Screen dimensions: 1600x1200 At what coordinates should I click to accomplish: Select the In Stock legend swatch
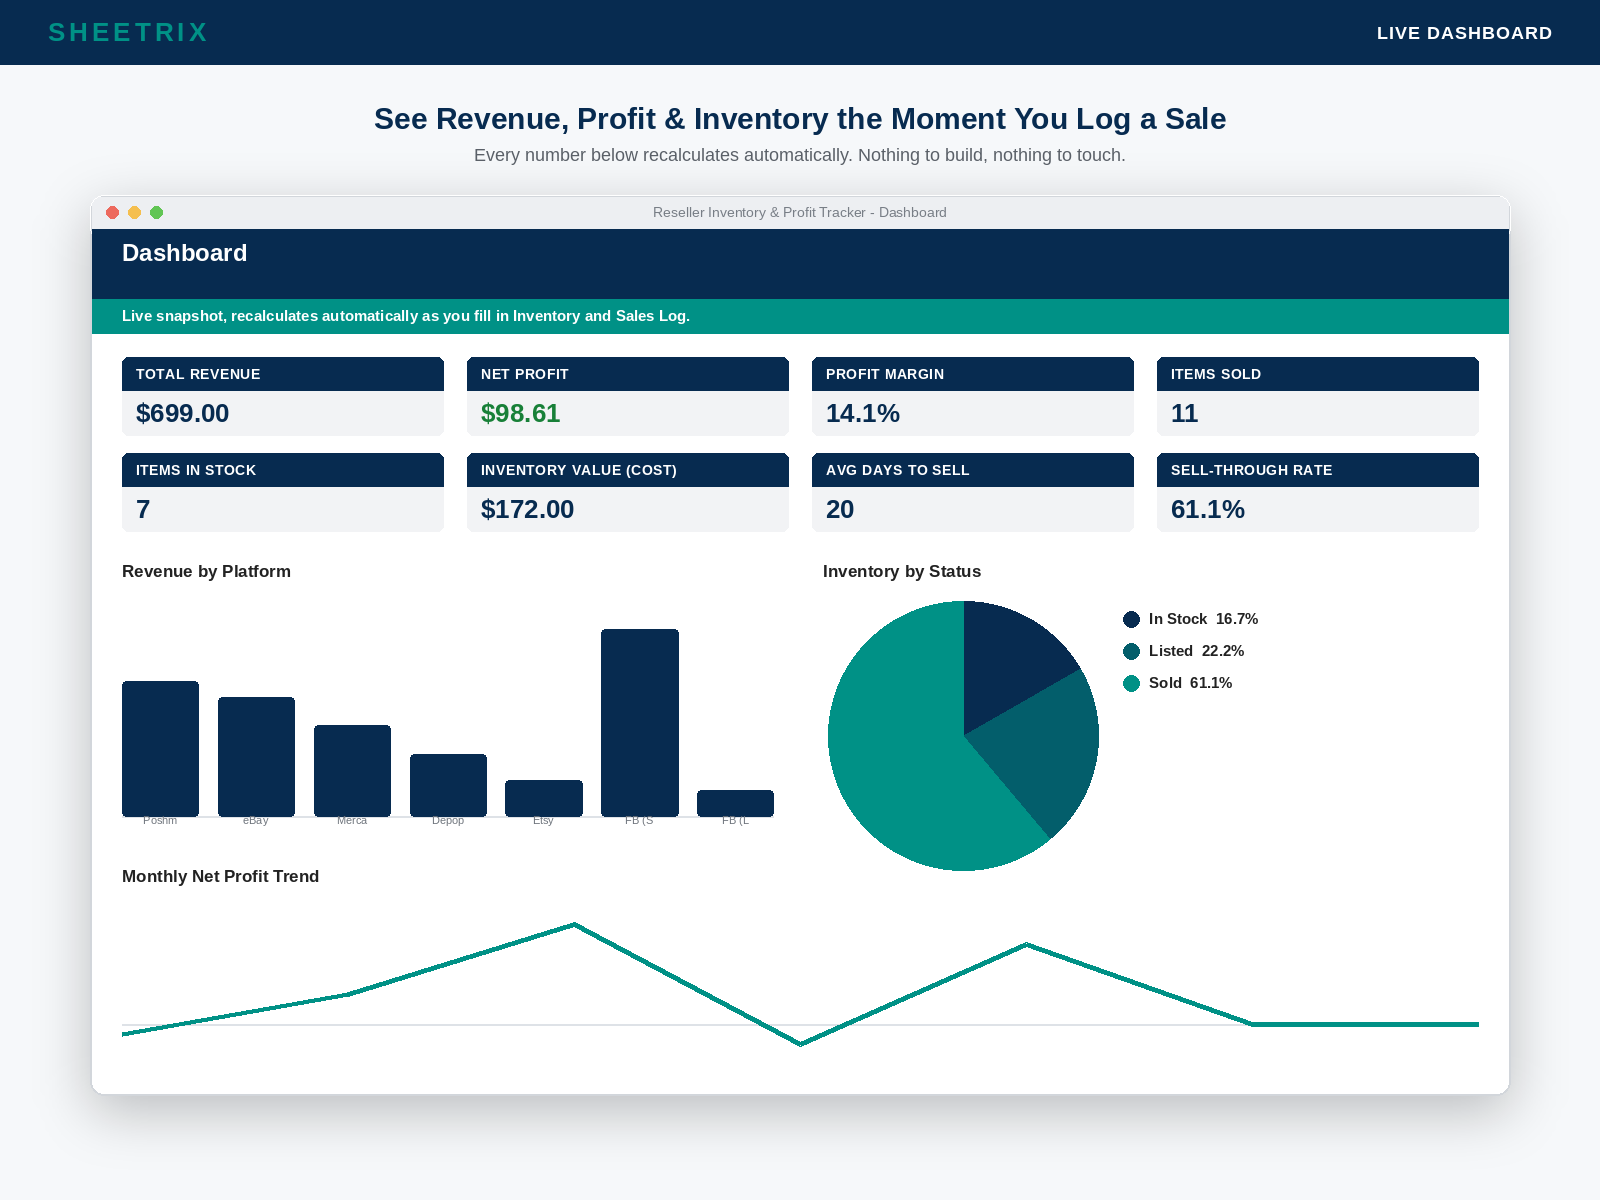click(x=1131, y=619)
